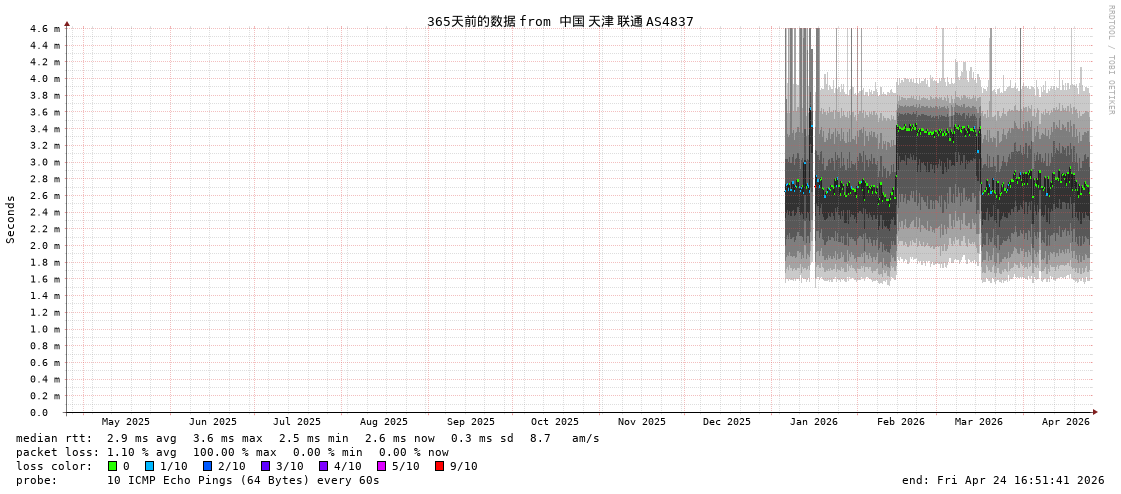The height and width of the screenshot is (494, 1121).
Task: Click the Seconds y-axis title
Action: 11,219
